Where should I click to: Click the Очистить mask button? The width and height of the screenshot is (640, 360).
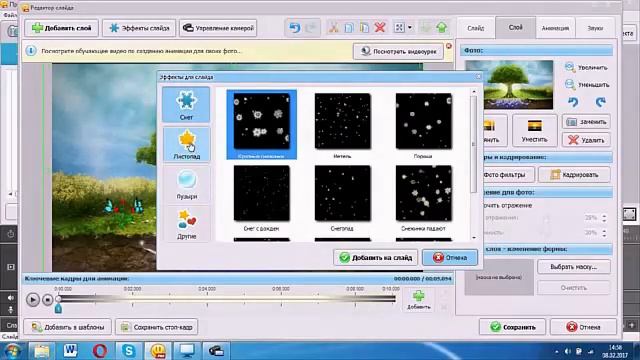574,288
